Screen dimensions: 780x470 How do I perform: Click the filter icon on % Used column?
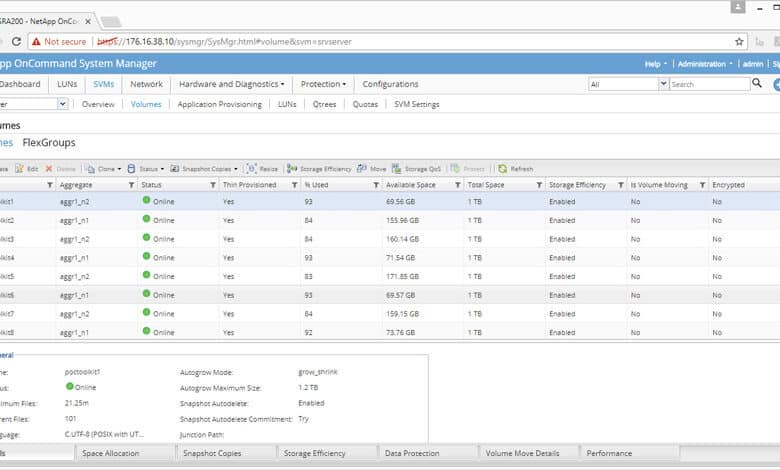376,185
